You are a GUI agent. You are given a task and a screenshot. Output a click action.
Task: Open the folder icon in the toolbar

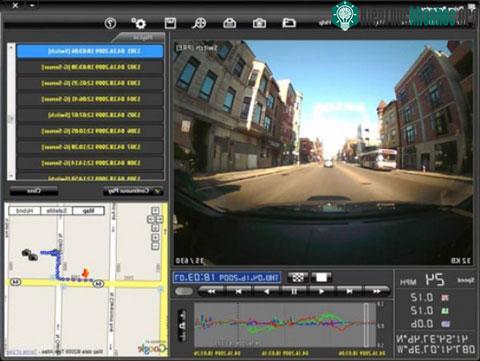tap(289, 23)
